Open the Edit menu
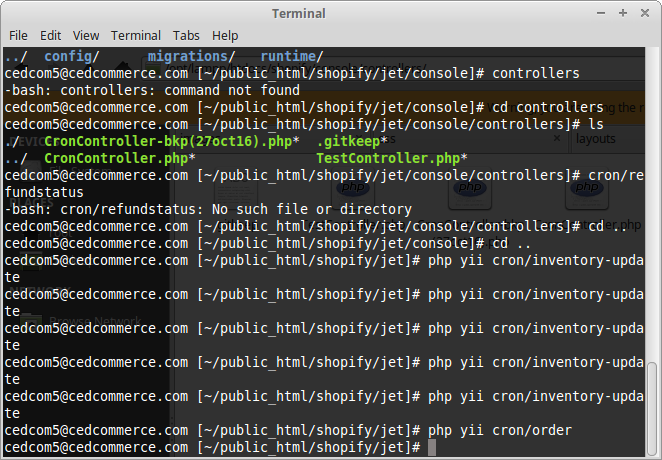The height and width of the screenshot is (460, 662). click(50, 35)
